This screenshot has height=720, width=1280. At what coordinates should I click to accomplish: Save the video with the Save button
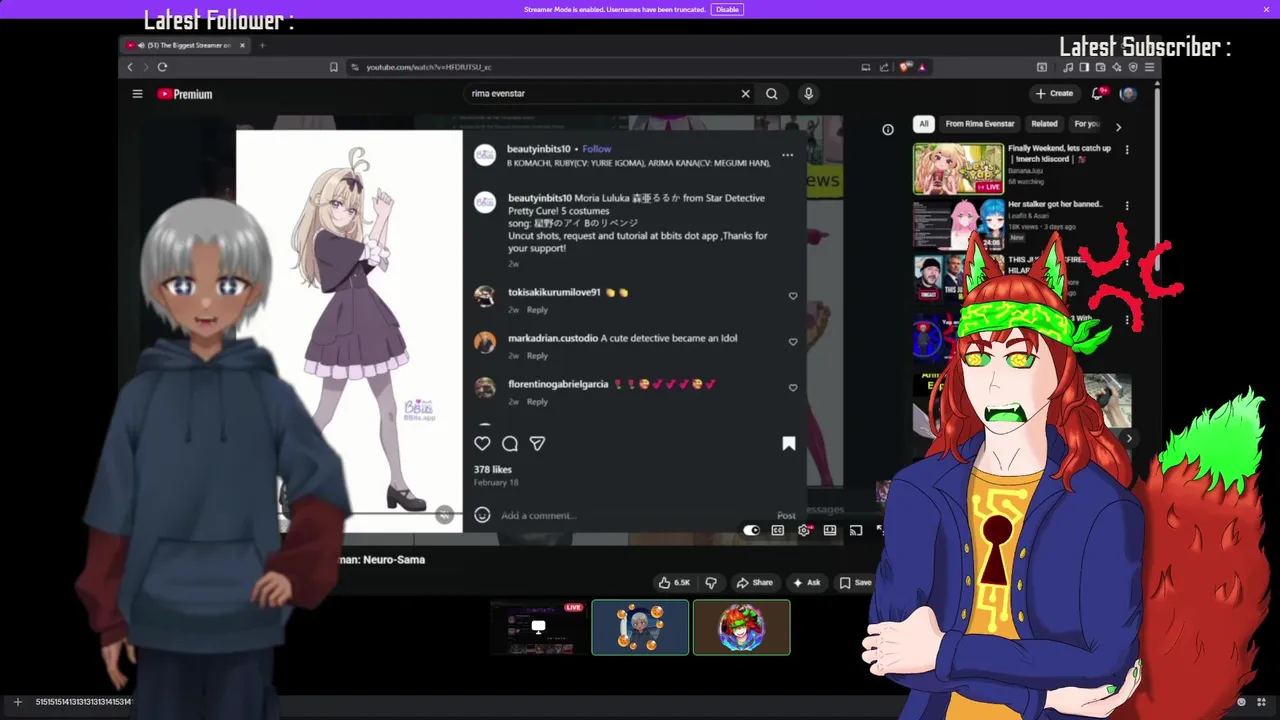coord(855,582)
